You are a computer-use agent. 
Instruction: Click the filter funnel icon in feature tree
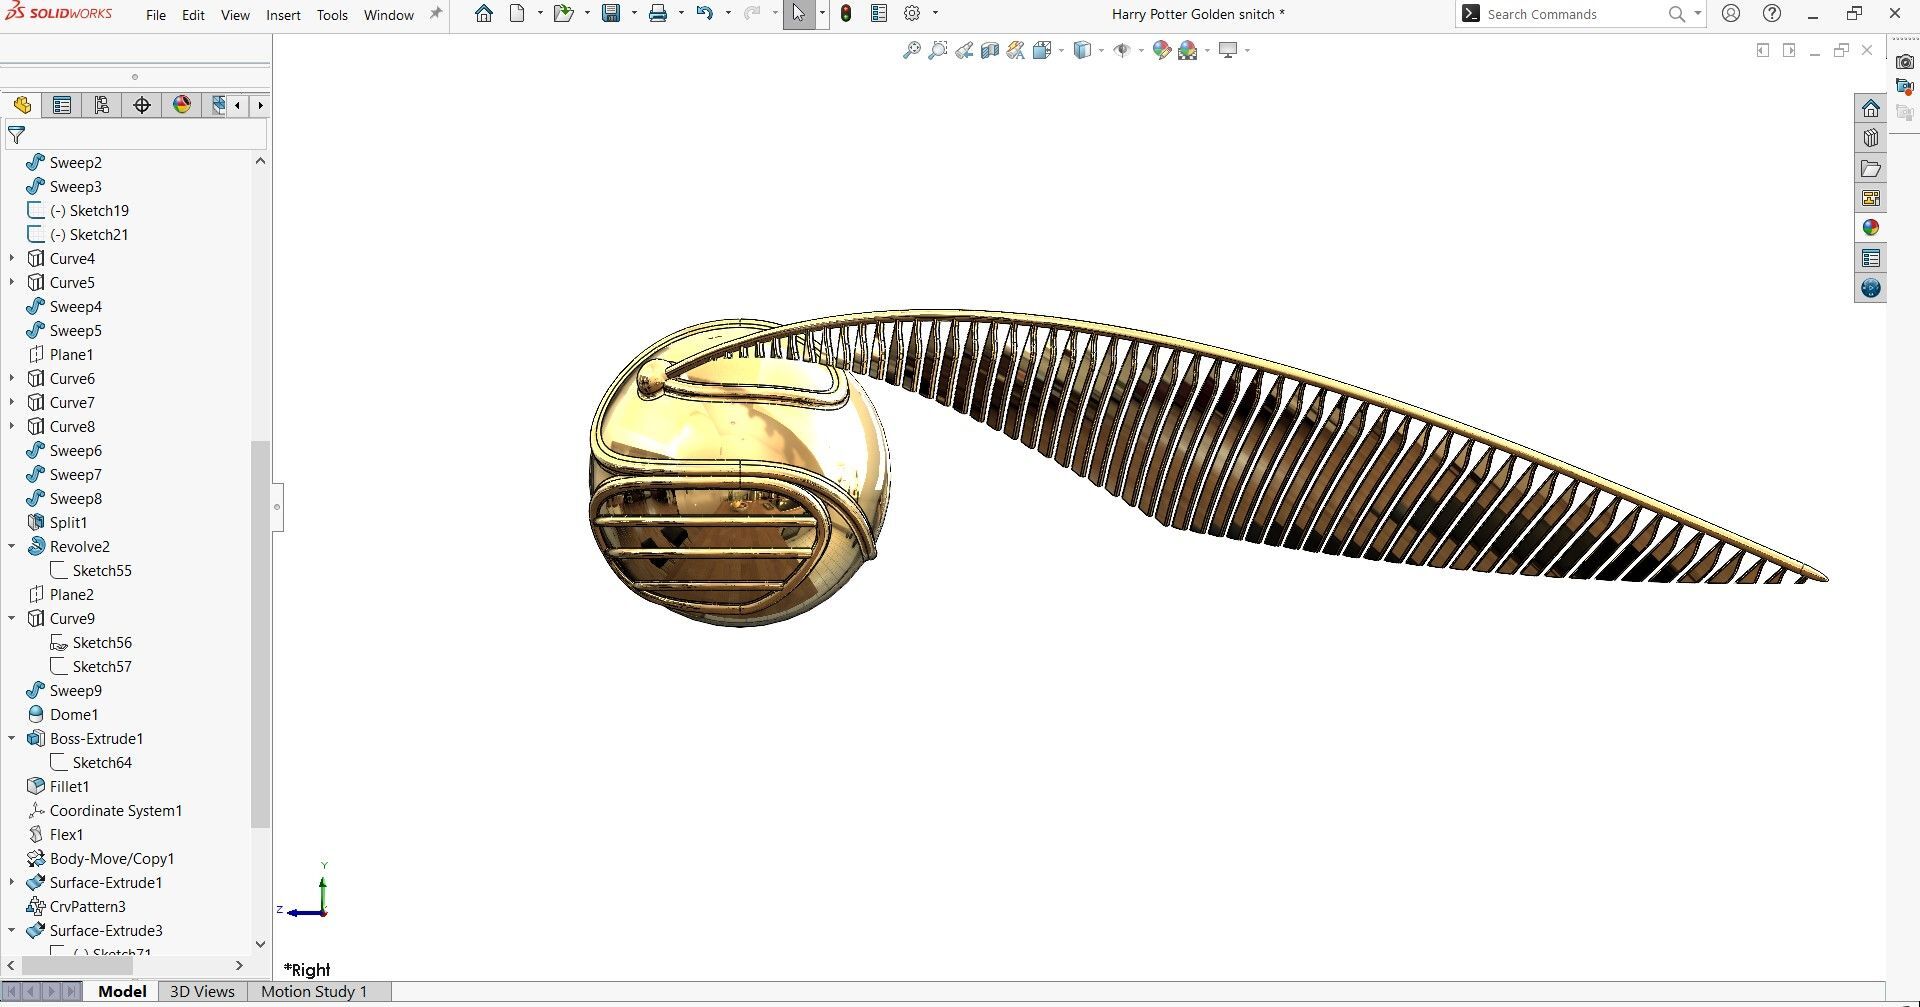coord(17,135)
